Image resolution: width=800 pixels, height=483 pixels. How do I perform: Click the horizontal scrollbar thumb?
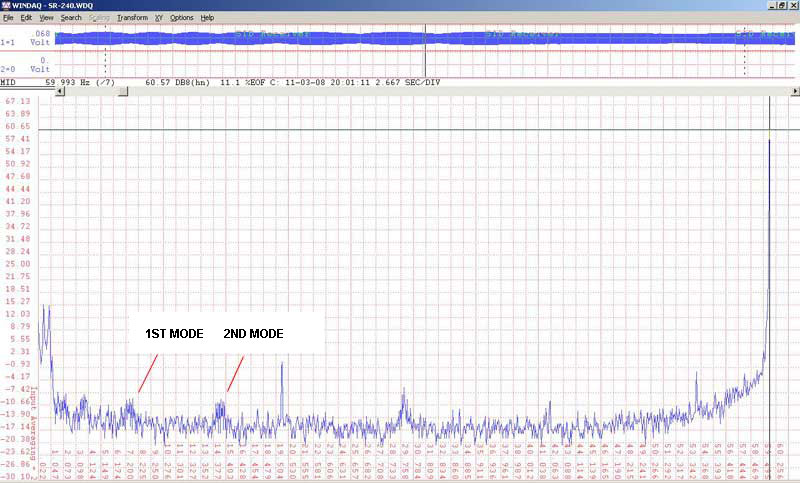[123, 91]
